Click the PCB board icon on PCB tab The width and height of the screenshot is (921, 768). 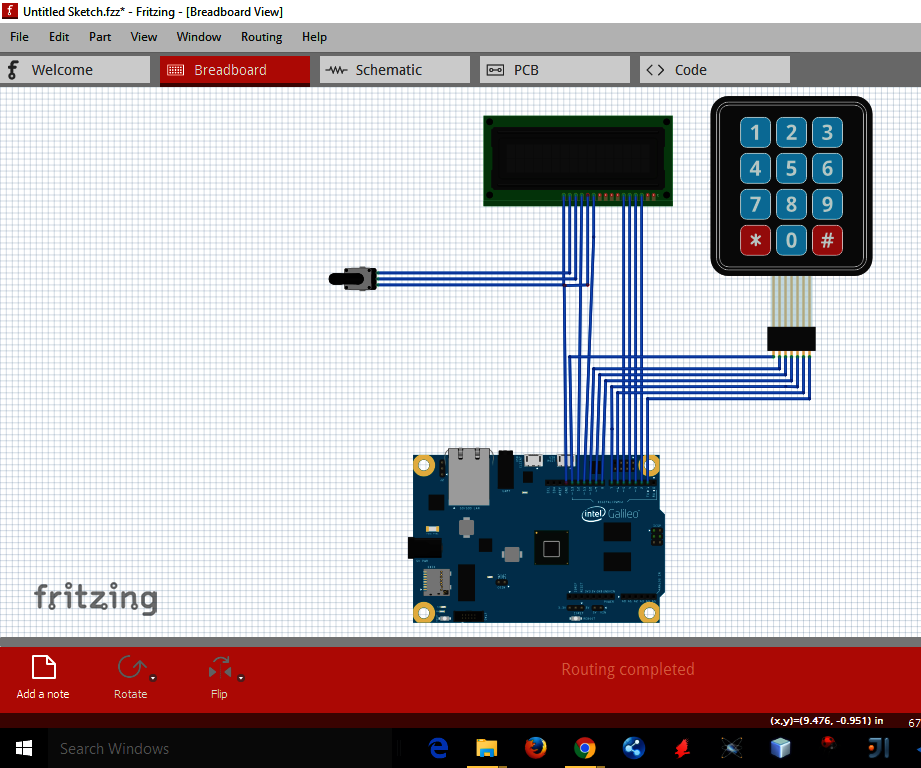(x=495, y=70)
